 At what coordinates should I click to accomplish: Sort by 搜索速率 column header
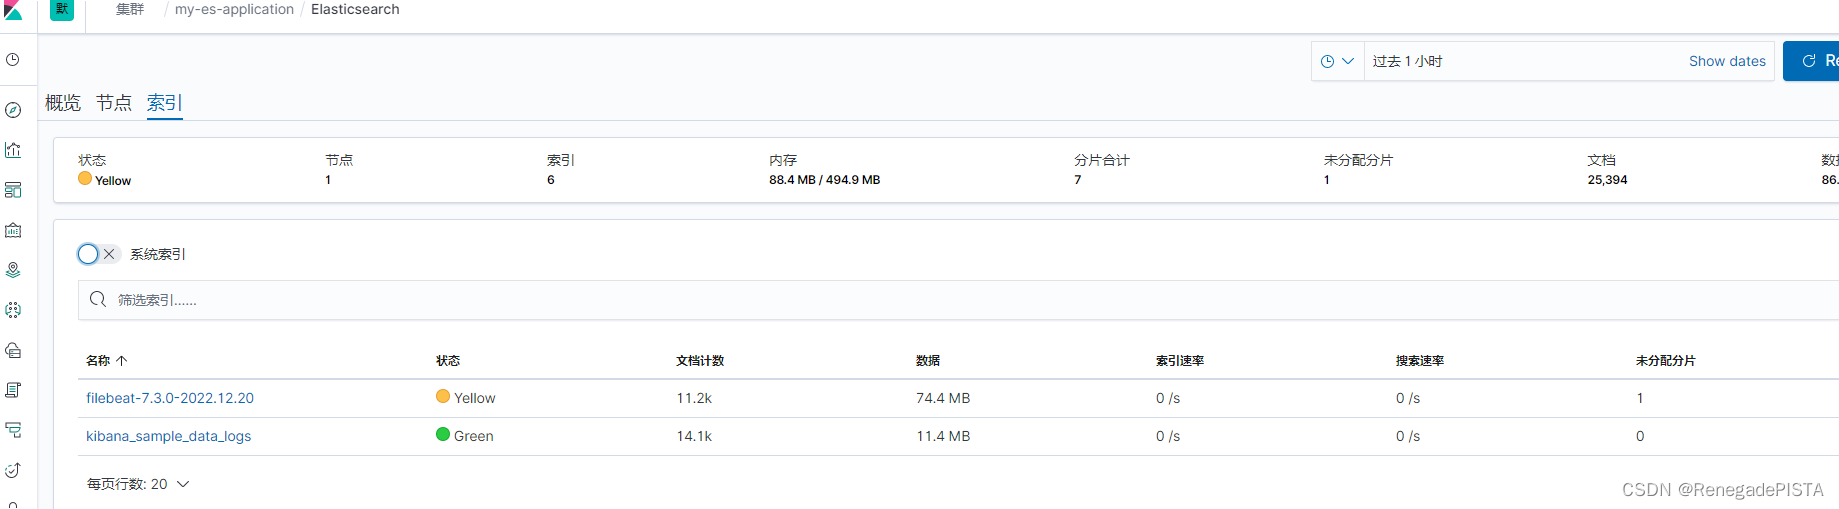point(1420,361)
